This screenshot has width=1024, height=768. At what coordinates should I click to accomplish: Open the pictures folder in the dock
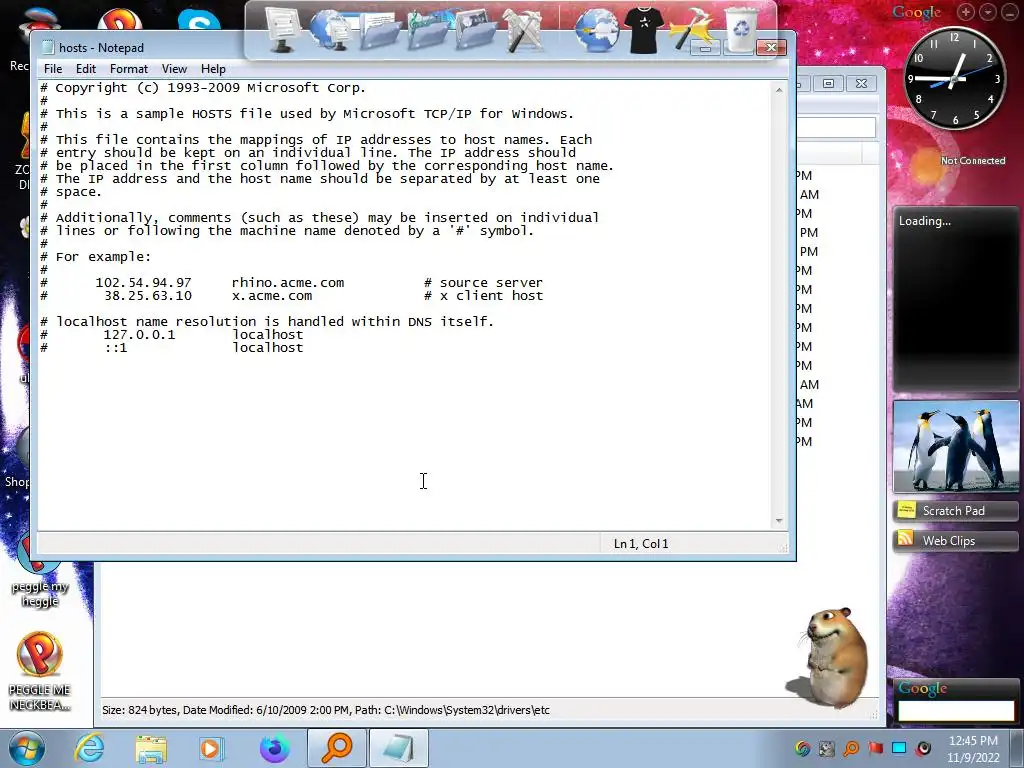coord(475,29)
